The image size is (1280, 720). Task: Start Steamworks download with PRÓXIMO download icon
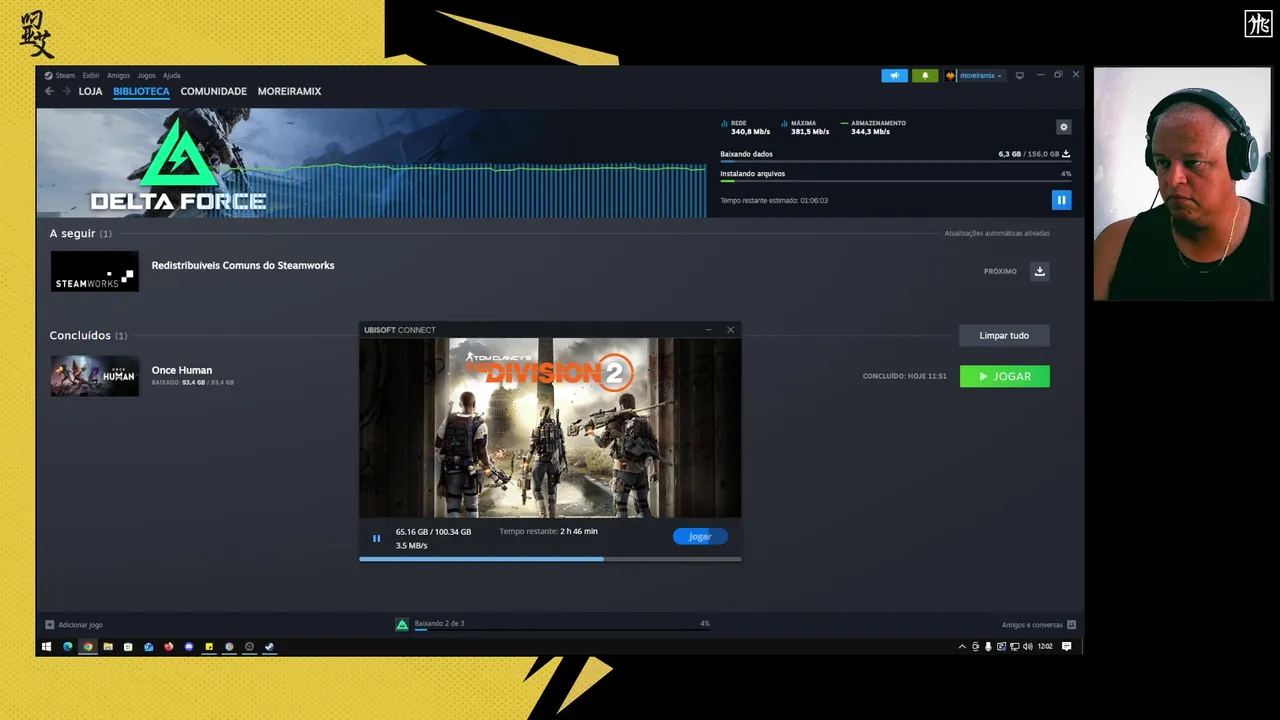point(1040,271)
